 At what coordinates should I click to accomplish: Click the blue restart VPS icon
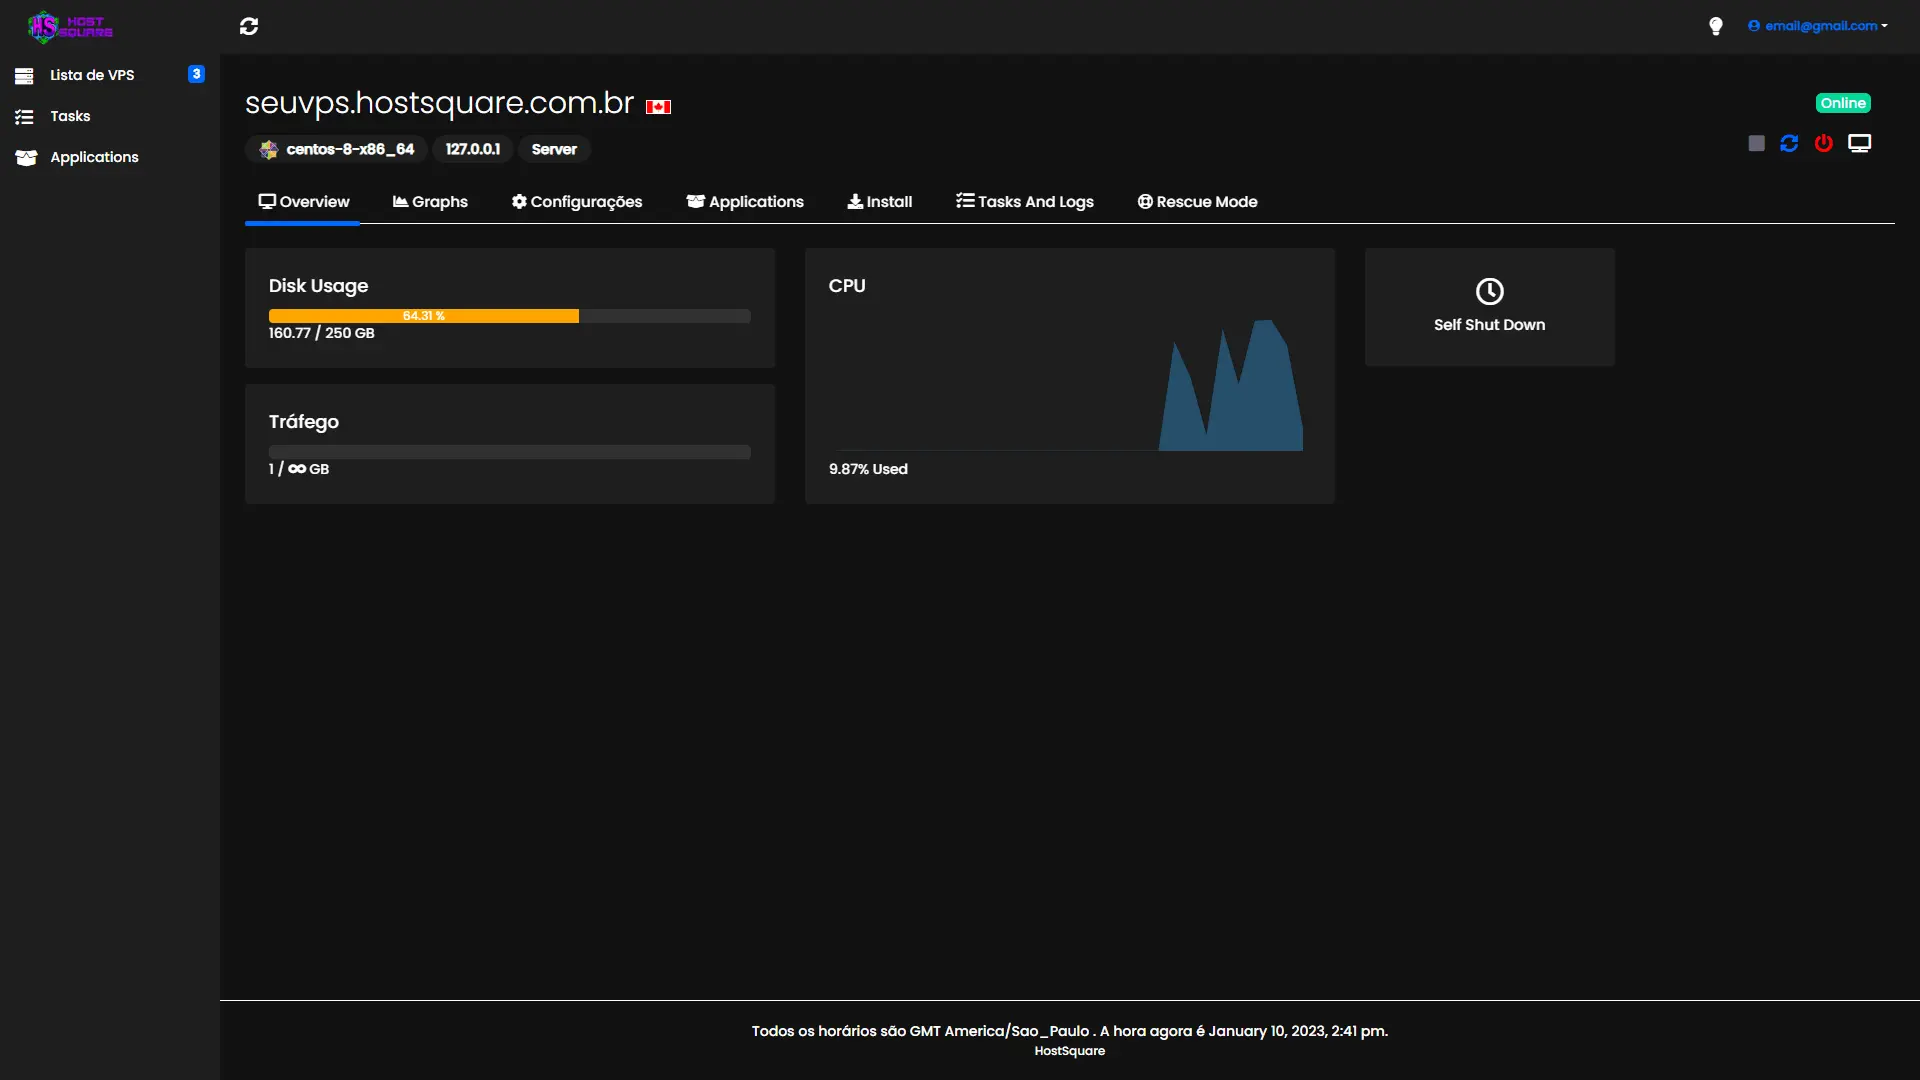pyautogui.click(x=1789, y=143)
